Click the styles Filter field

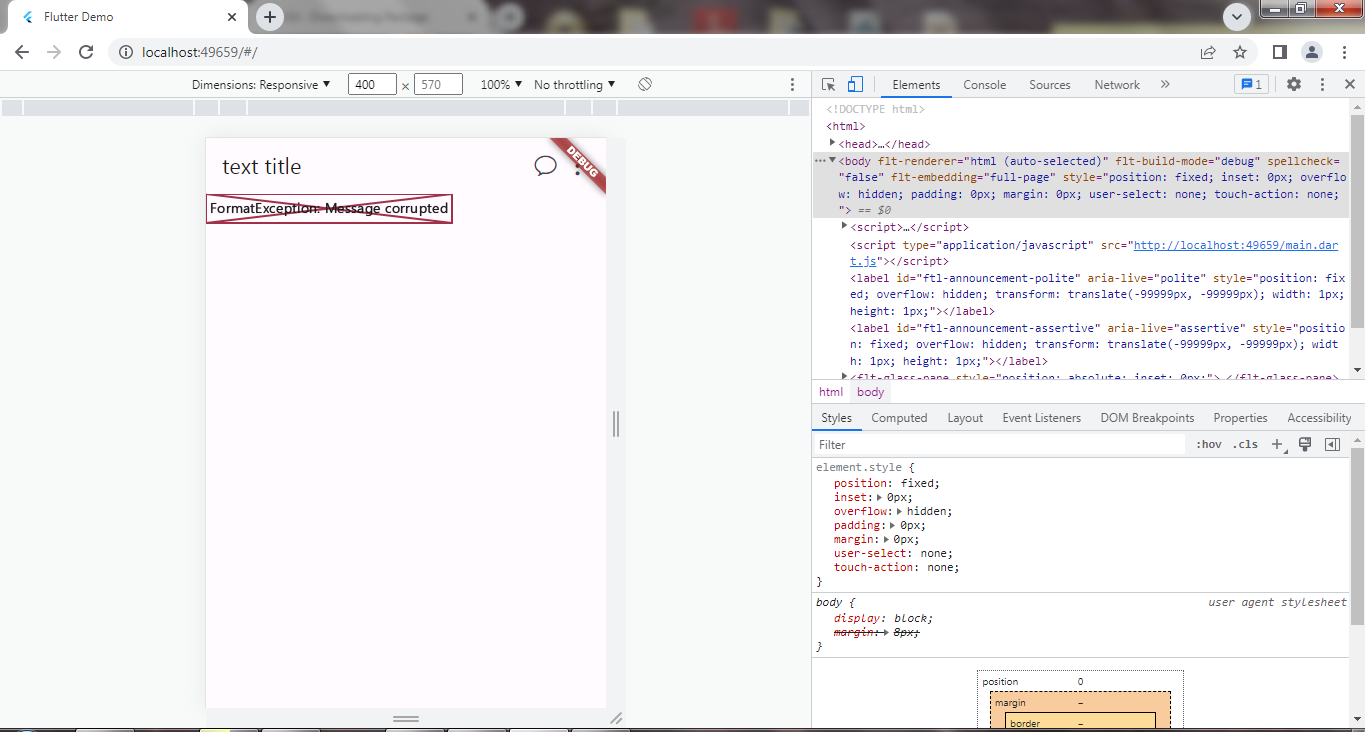coord(1000,445)
